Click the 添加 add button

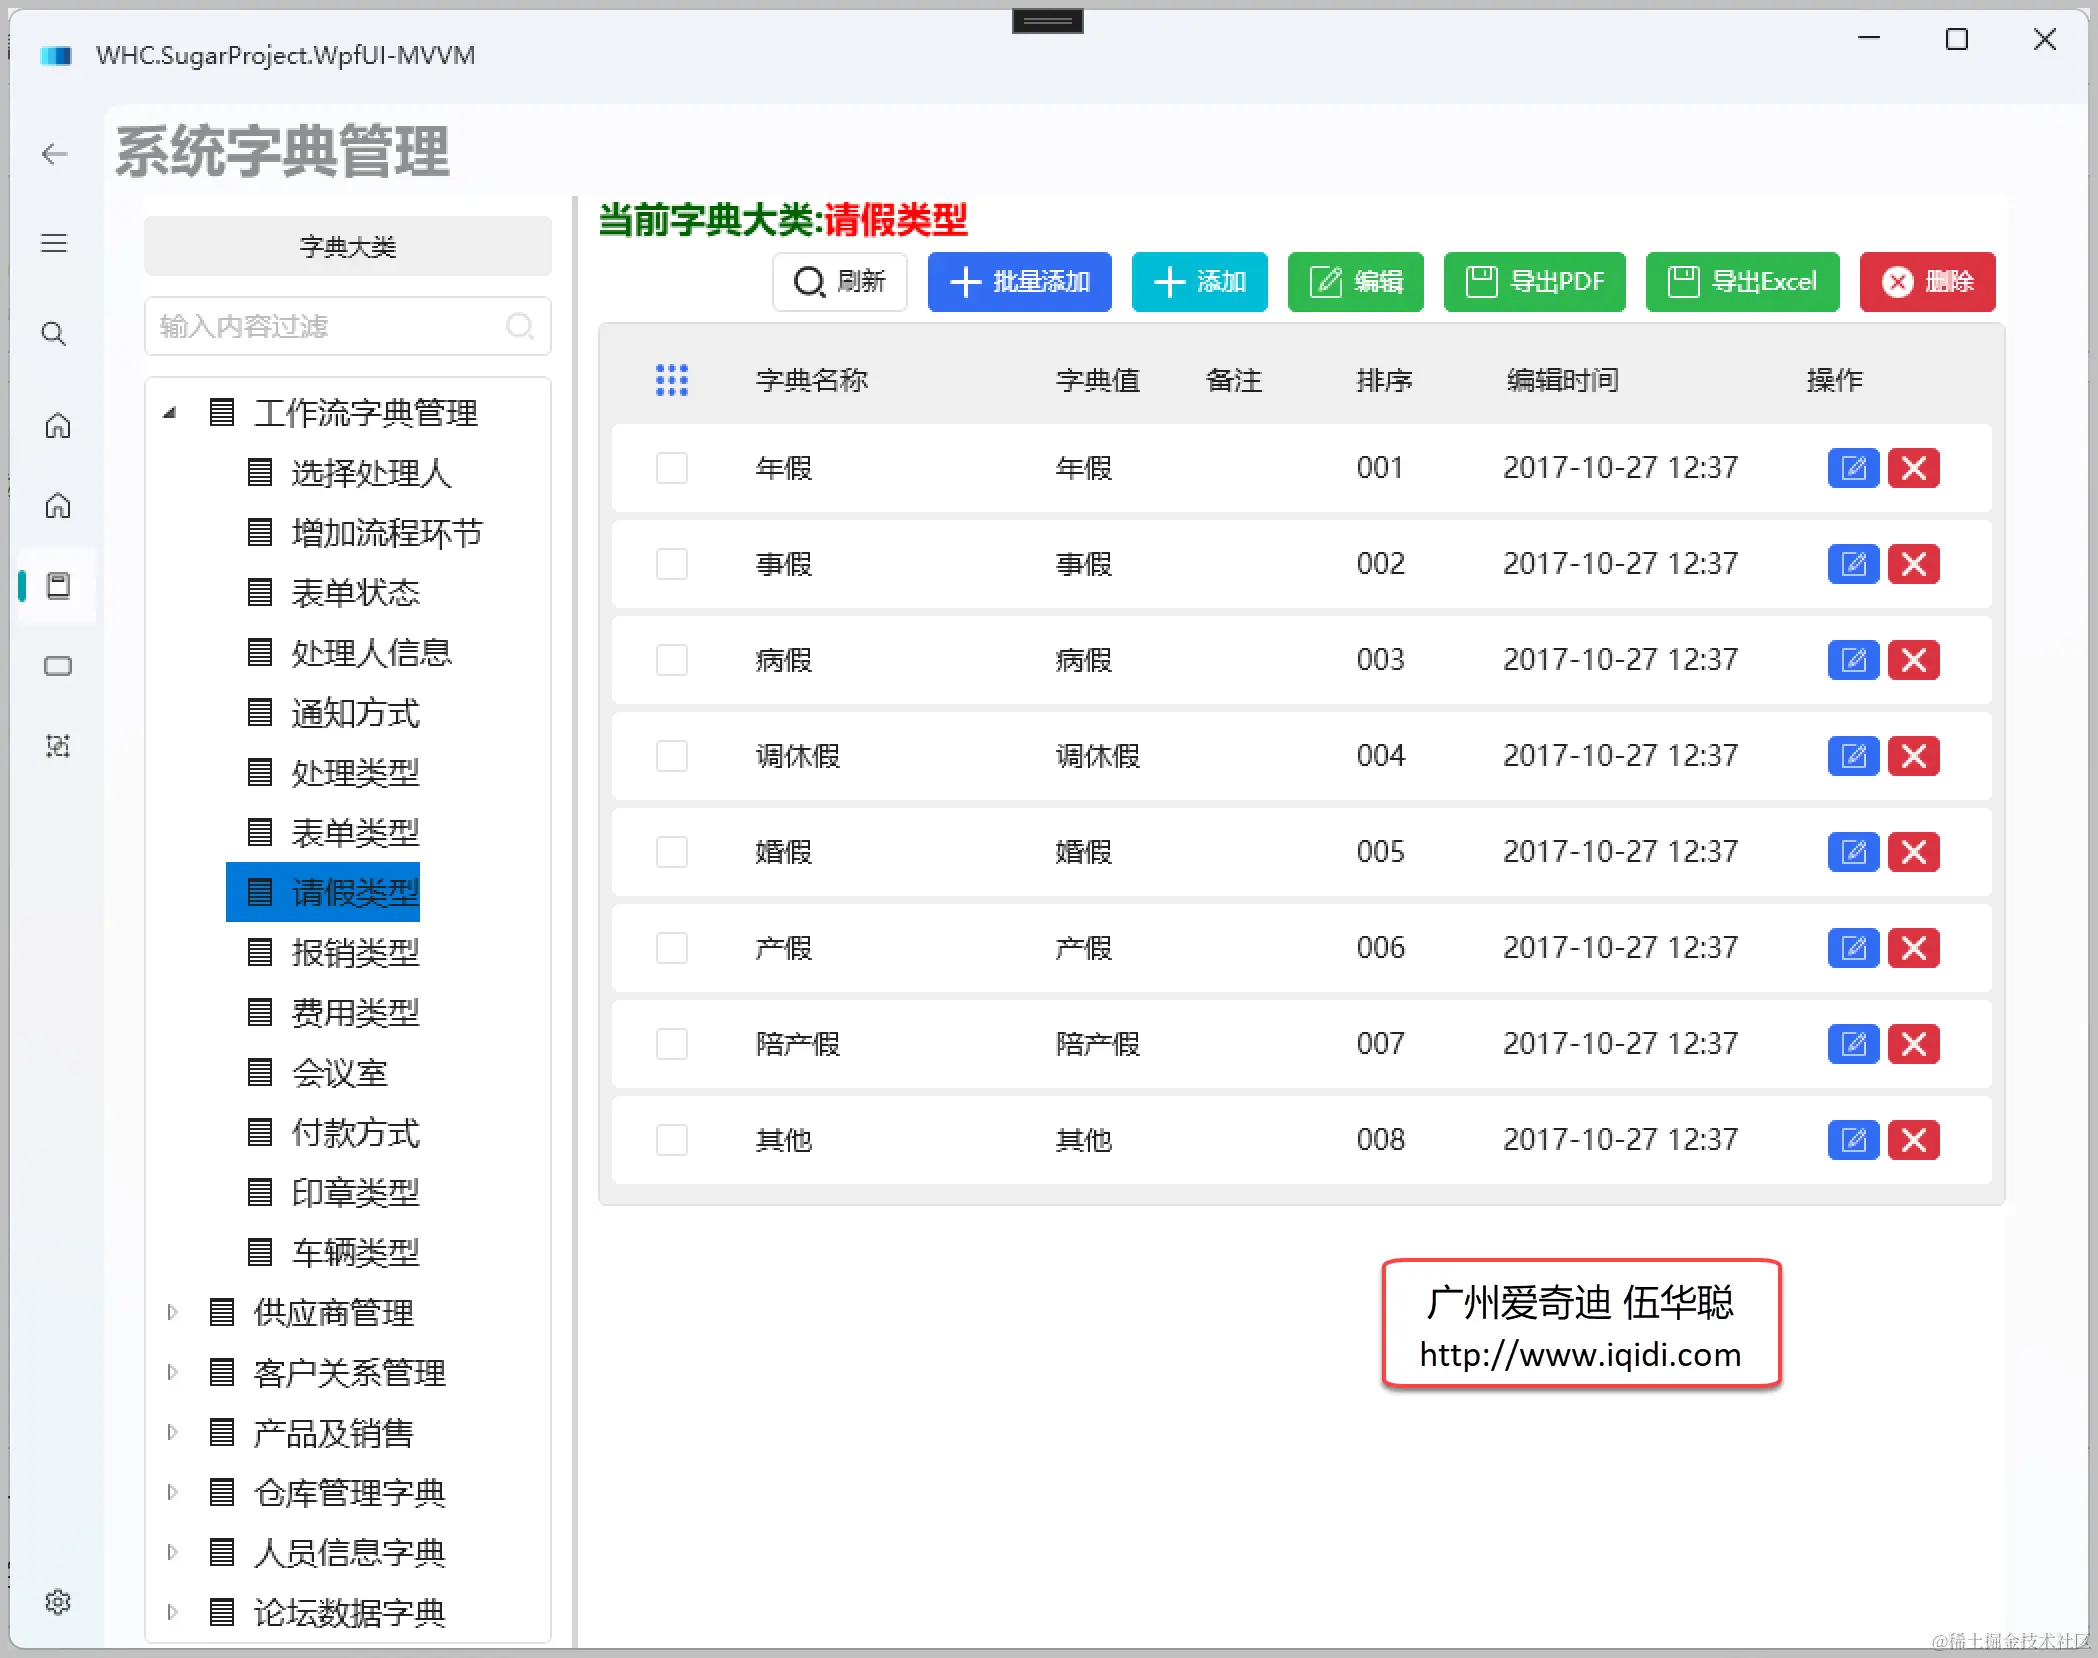(1199, 282)
